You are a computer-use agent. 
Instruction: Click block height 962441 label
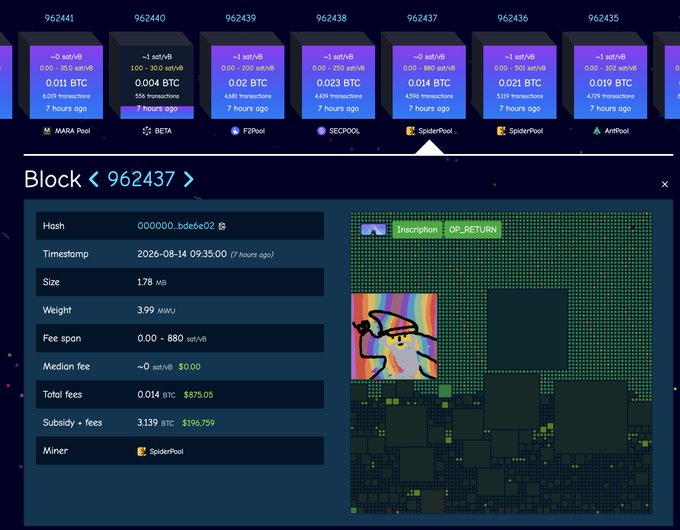[x=59, y=18]
